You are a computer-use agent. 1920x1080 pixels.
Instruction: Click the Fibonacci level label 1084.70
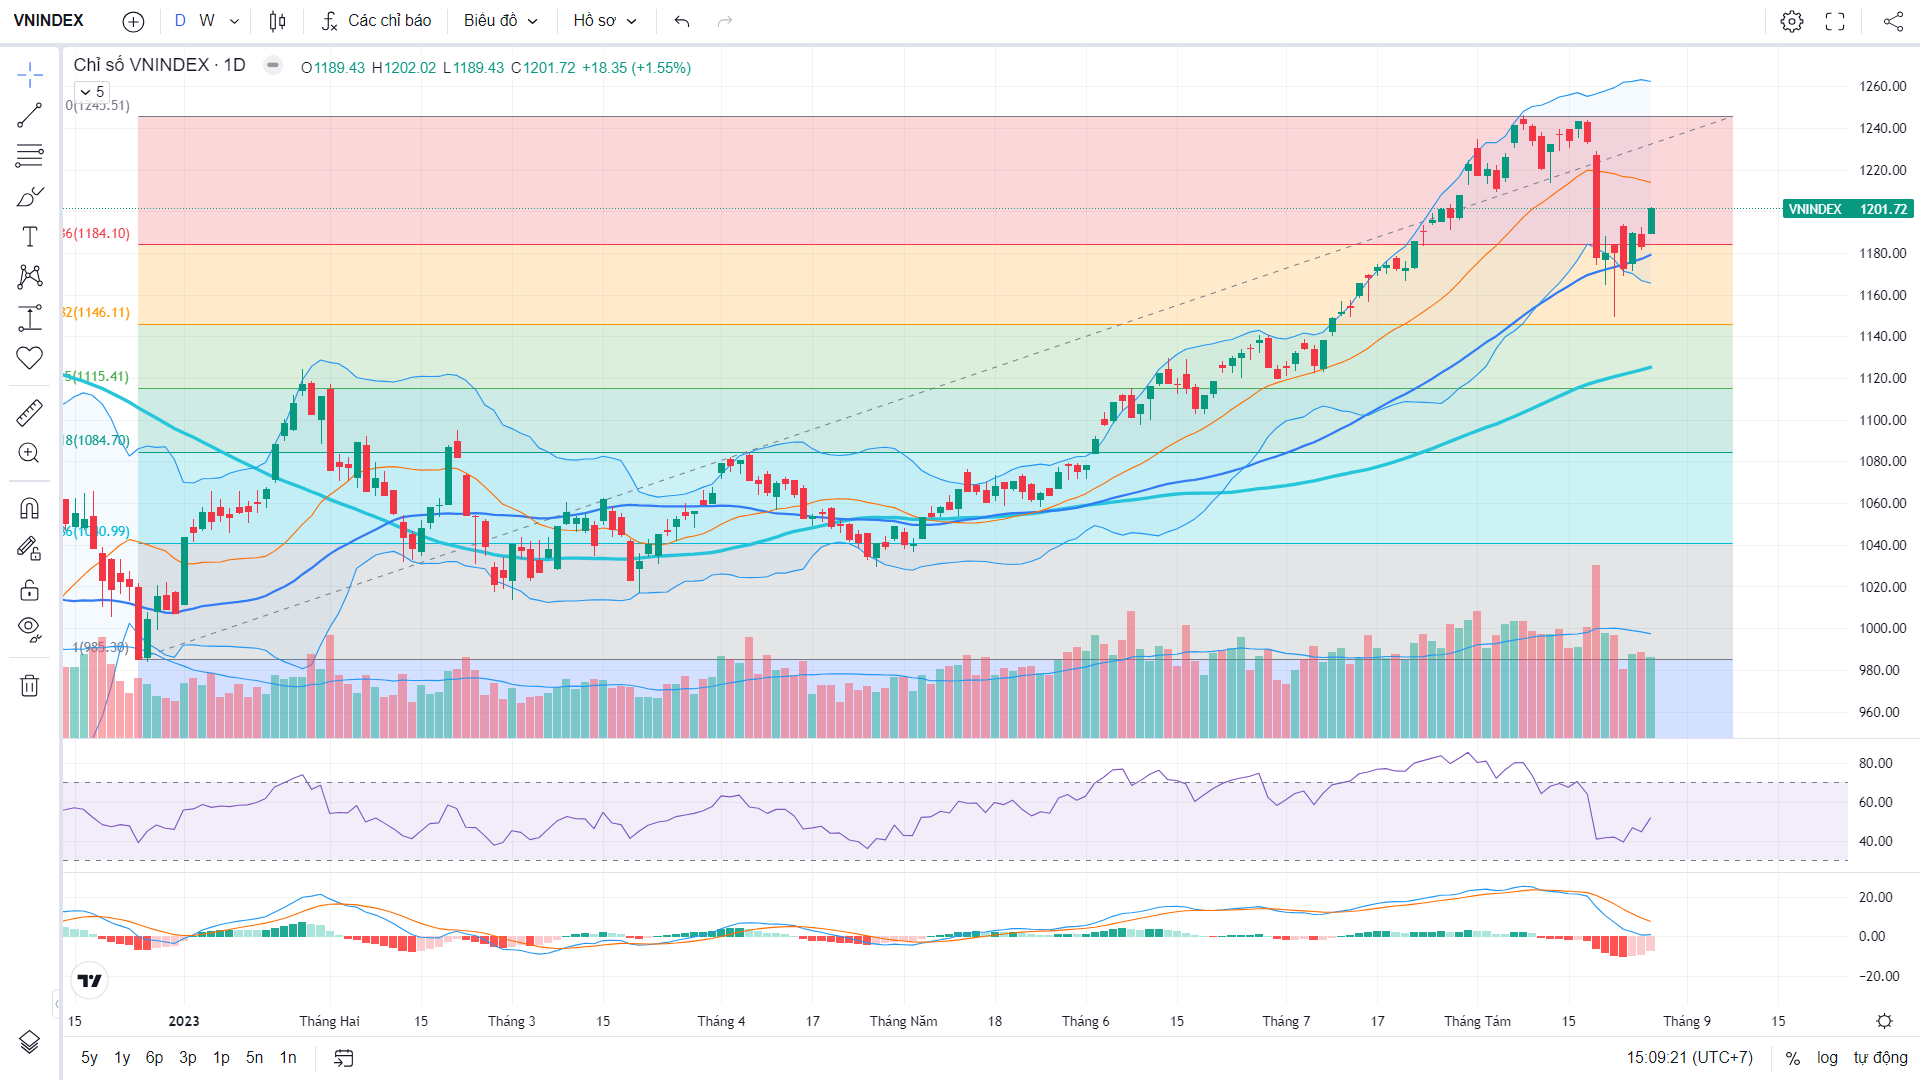(97, 441)
